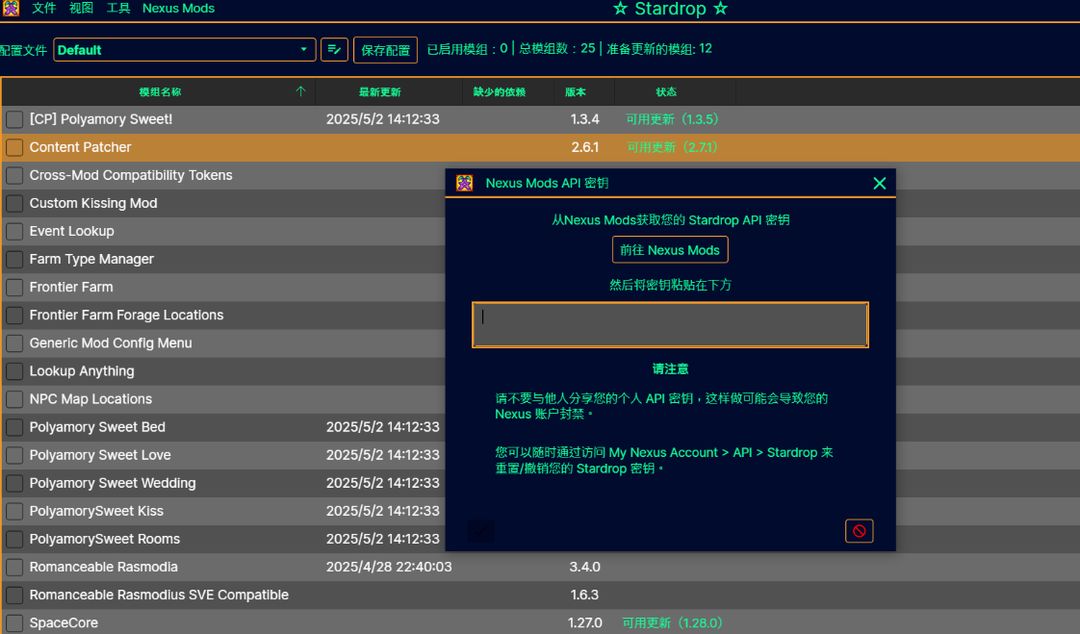Screen dimensions: 1080x634
Task: Click 可用更新 (2.7.1) status for Content Patcher
Action: click(672, 147)
